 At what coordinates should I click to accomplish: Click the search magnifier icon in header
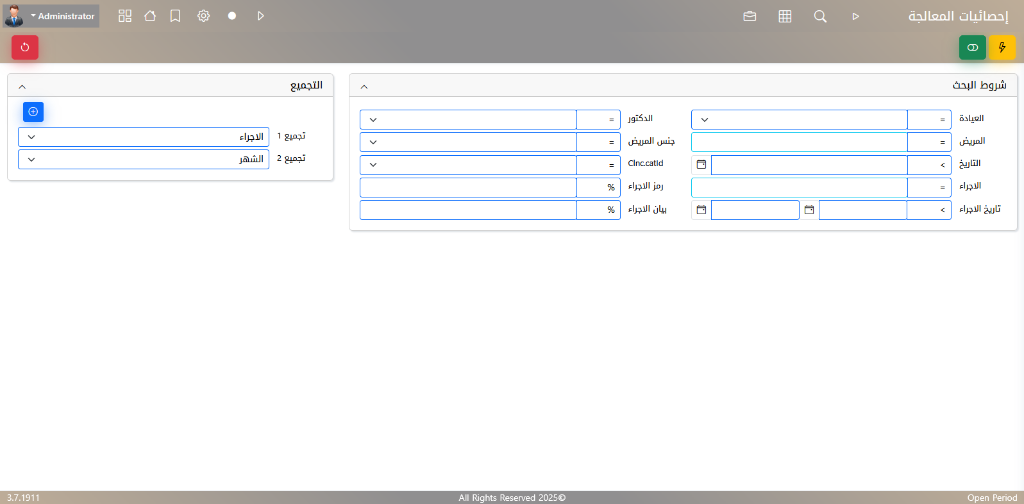click(x=820, y=16)
